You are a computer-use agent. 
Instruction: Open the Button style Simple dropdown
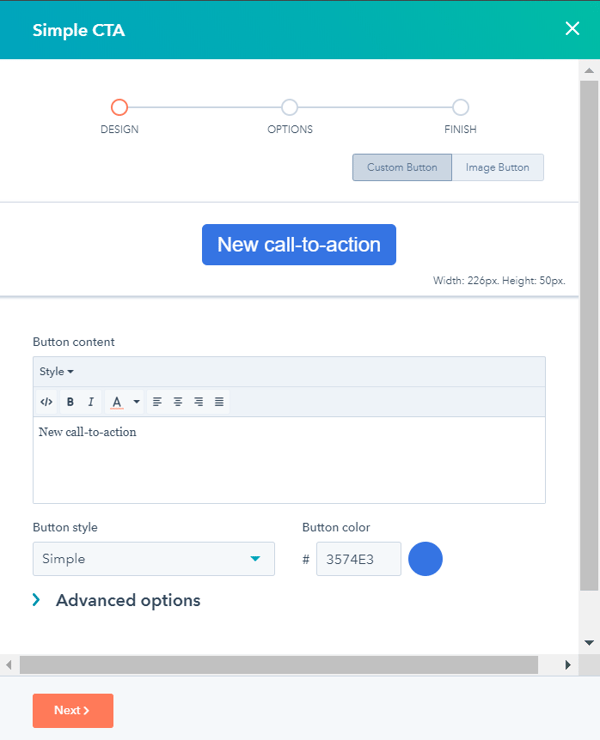pyautogui.click(x=153, y=559)
